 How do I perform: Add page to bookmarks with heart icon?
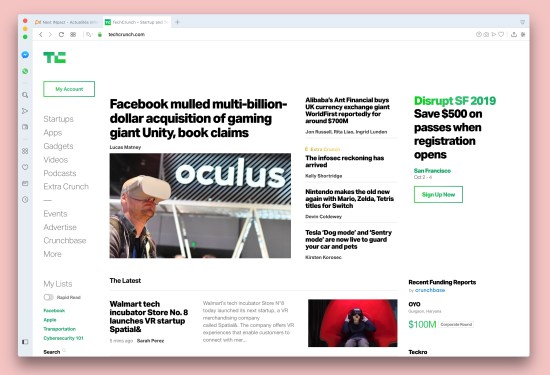tap(501, 34)
